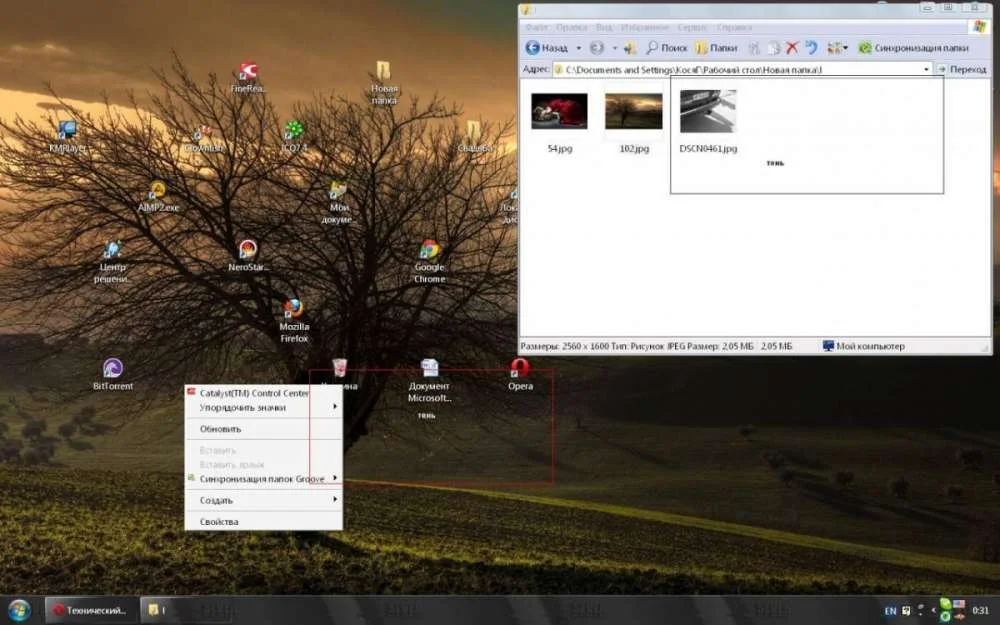Open the Back button history dropdown arrow
The image size is (1000, 625).
pyautogui.click(x=578, y=48)
